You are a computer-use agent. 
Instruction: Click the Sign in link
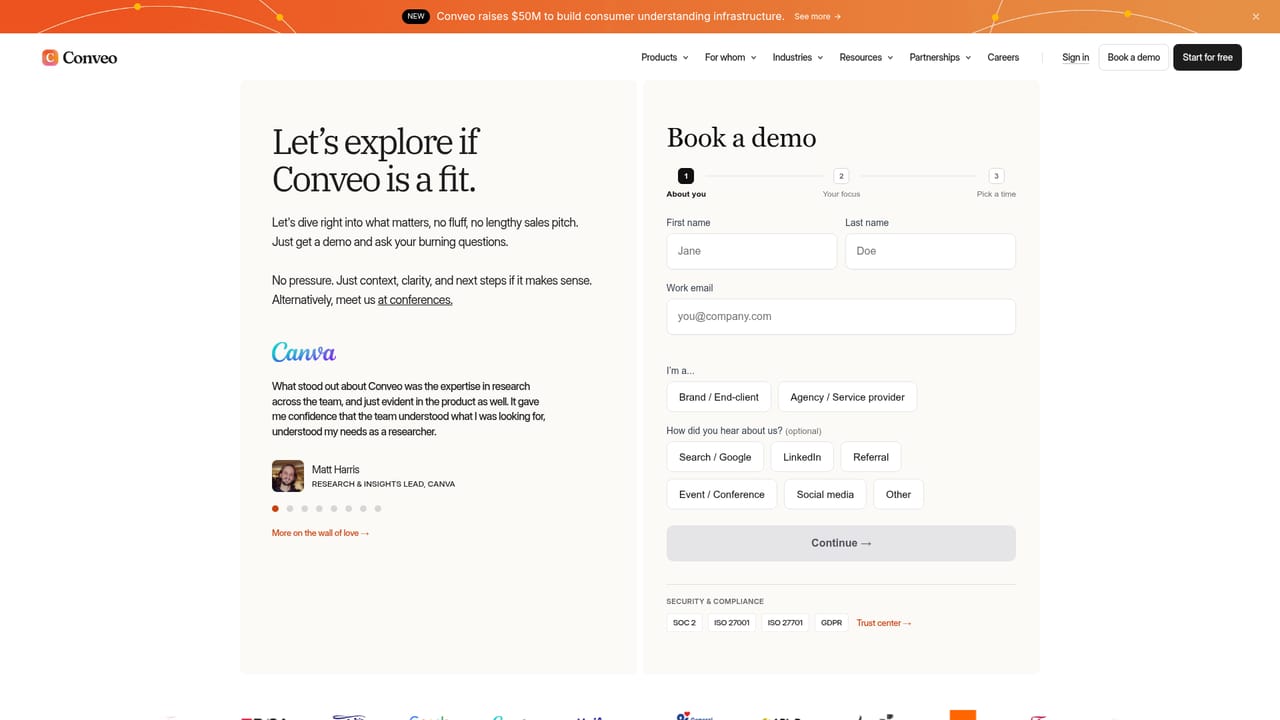(1076, 58)
